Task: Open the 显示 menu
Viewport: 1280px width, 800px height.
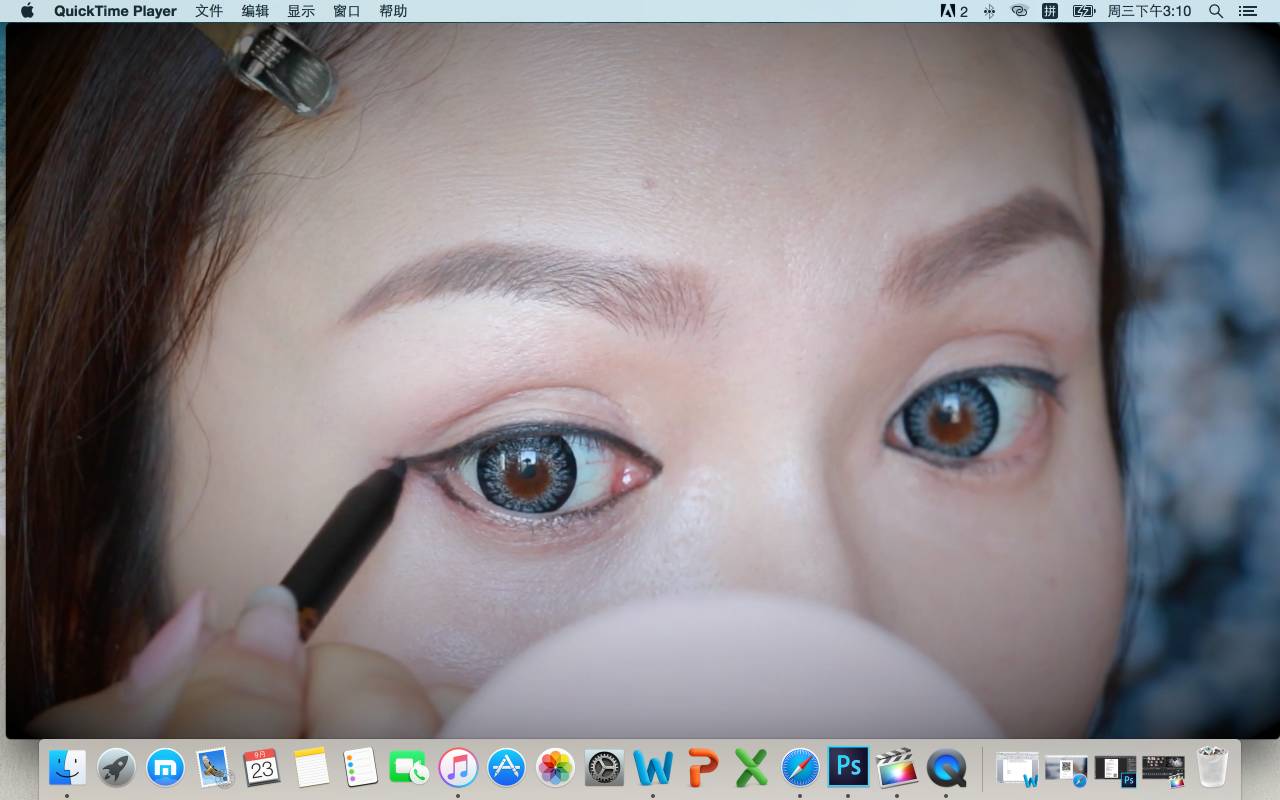Action: (x=301, y=11)
